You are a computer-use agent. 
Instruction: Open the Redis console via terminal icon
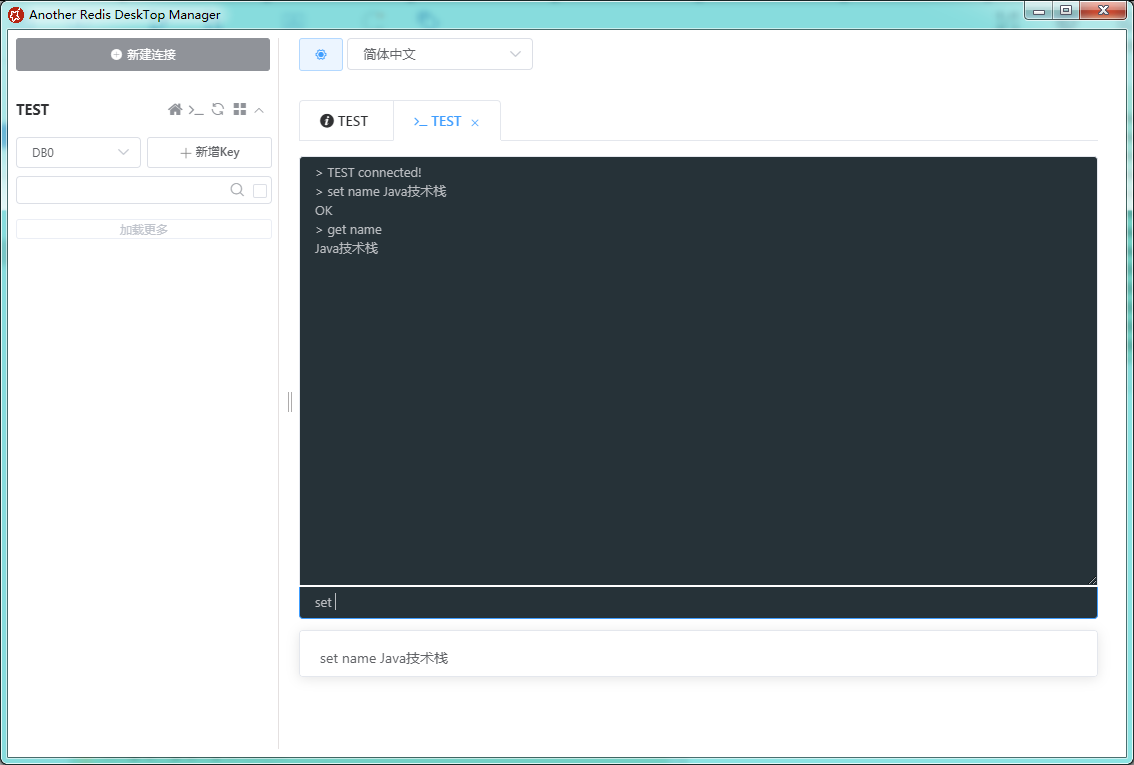pyautogui.click(x=196, y=110)
